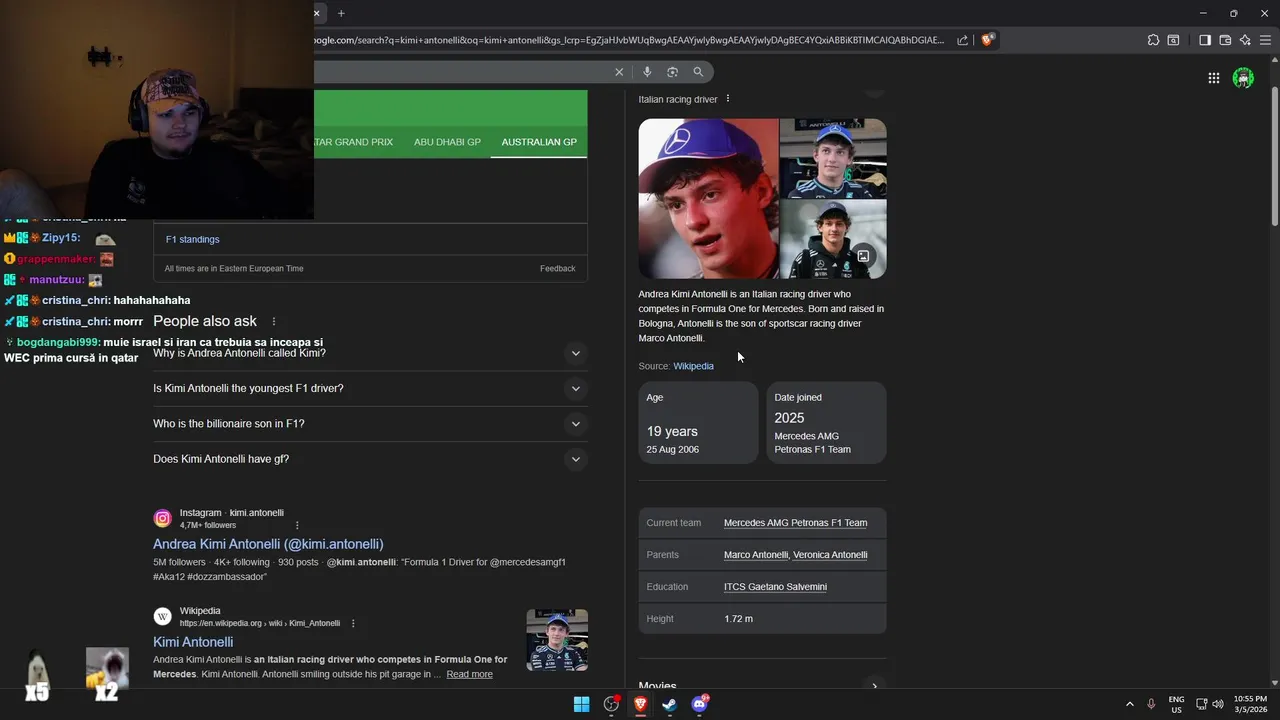Open the Google apps grid
Viewport: 1280px width, 720px height.
coord(1213,78)
